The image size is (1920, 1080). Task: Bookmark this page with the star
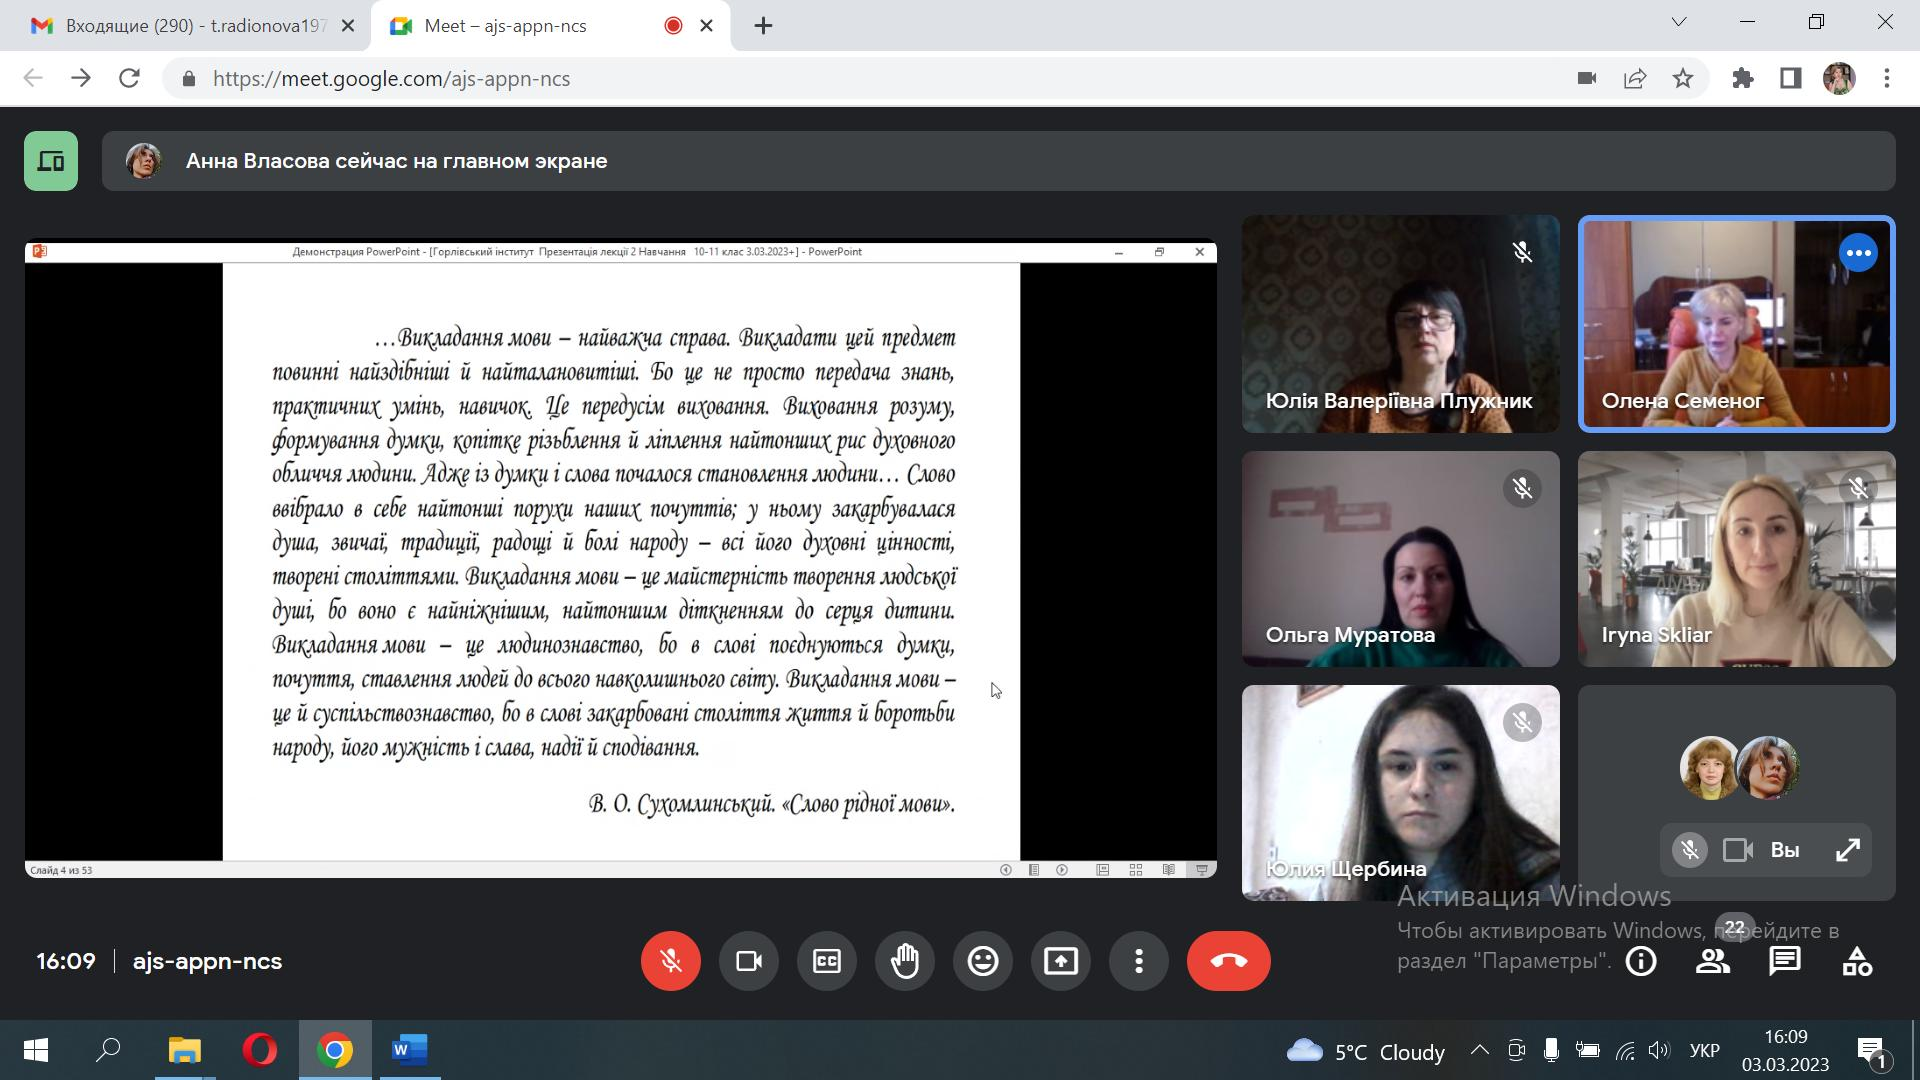click(1683, 79)
